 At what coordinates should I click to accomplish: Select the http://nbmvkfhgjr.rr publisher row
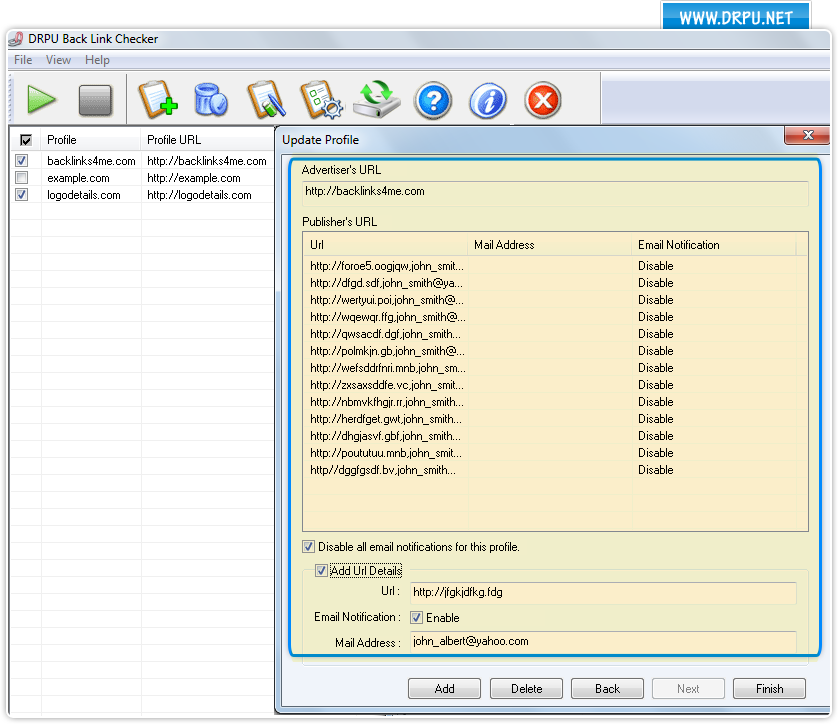555,402
